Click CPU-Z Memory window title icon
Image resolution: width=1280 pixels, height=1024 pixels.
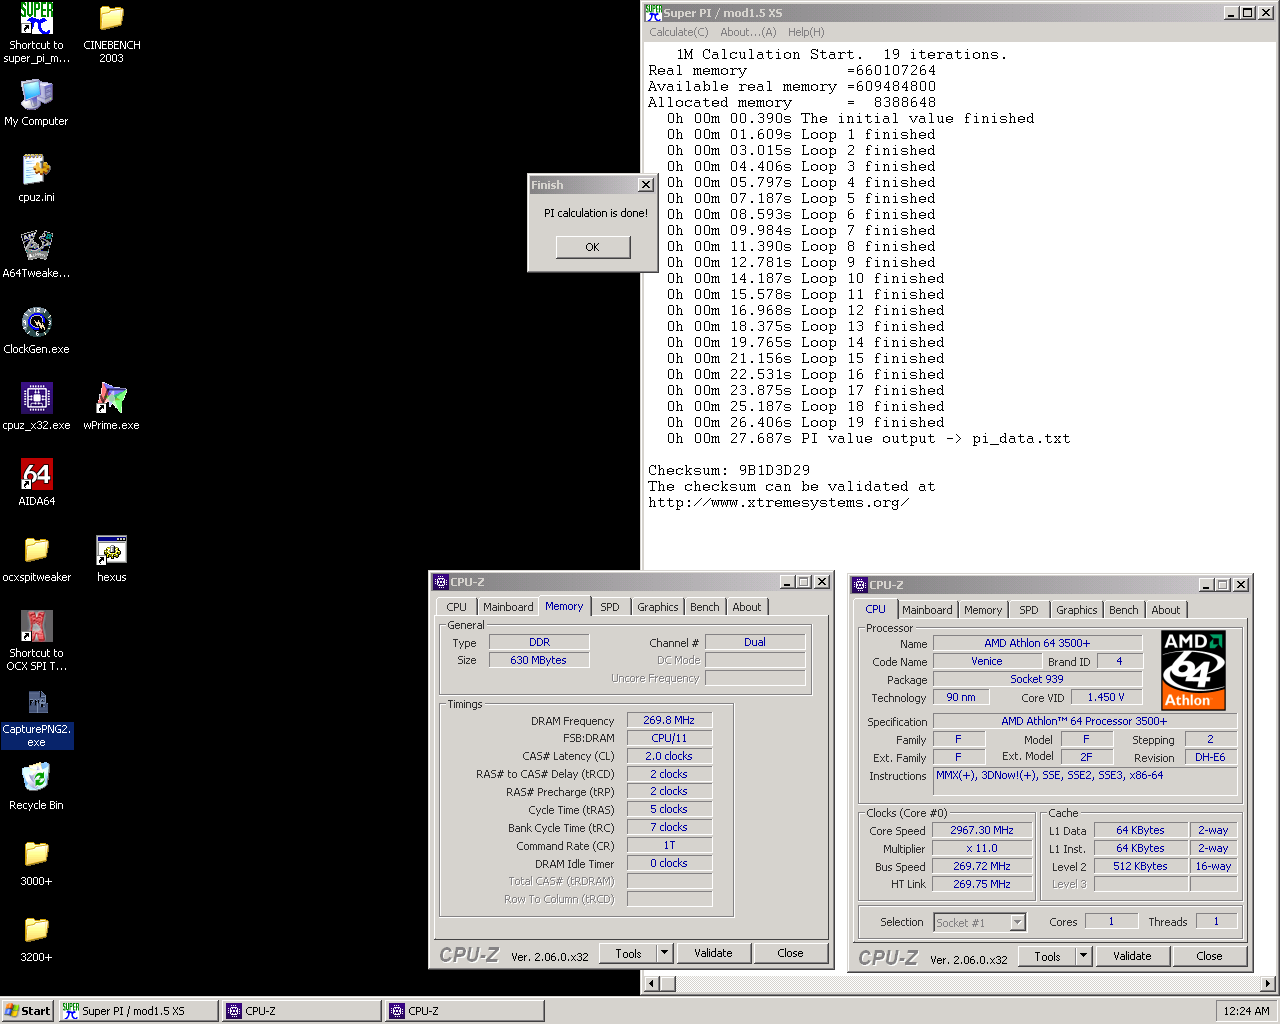441,582
